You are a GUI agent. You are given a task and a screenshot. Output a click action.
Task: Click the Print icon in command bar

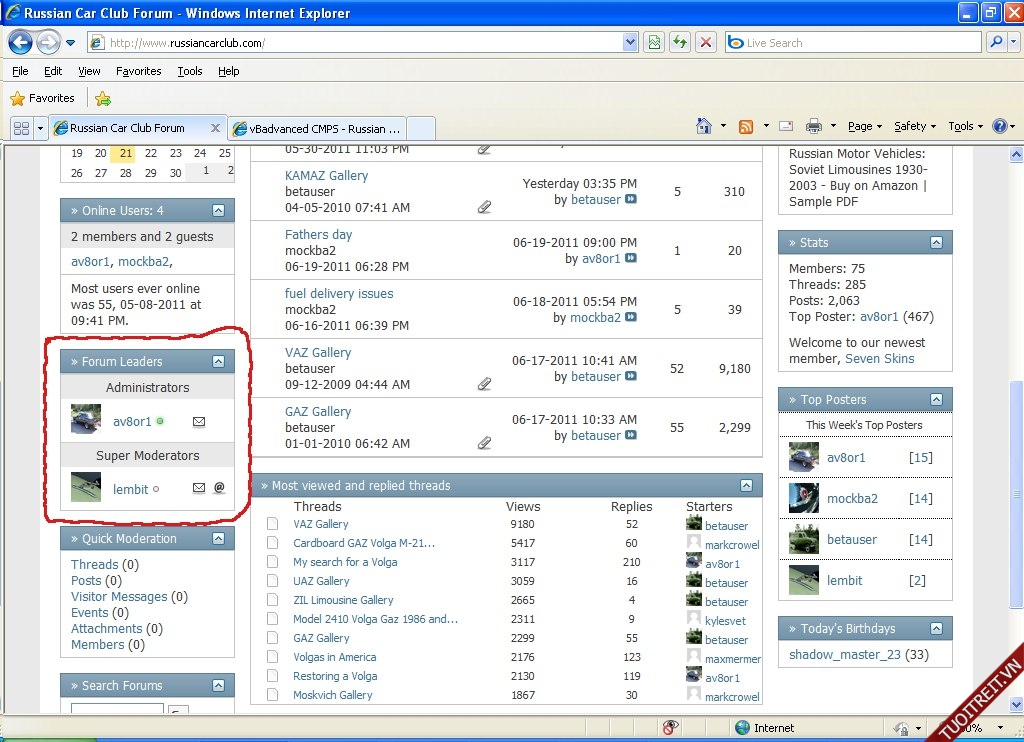pos(814,126)
